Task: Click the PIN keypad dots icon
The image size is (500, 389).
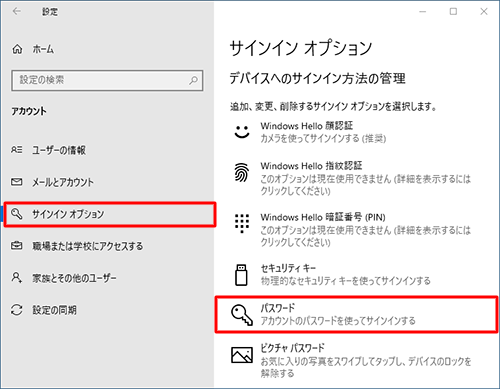Action: [242, 223]
